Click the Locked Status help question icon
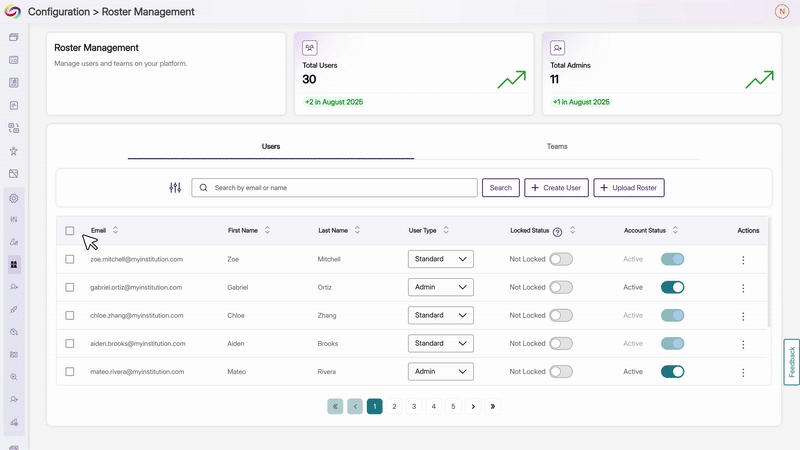The image size is (800, 450). click(x=557, y=231)
